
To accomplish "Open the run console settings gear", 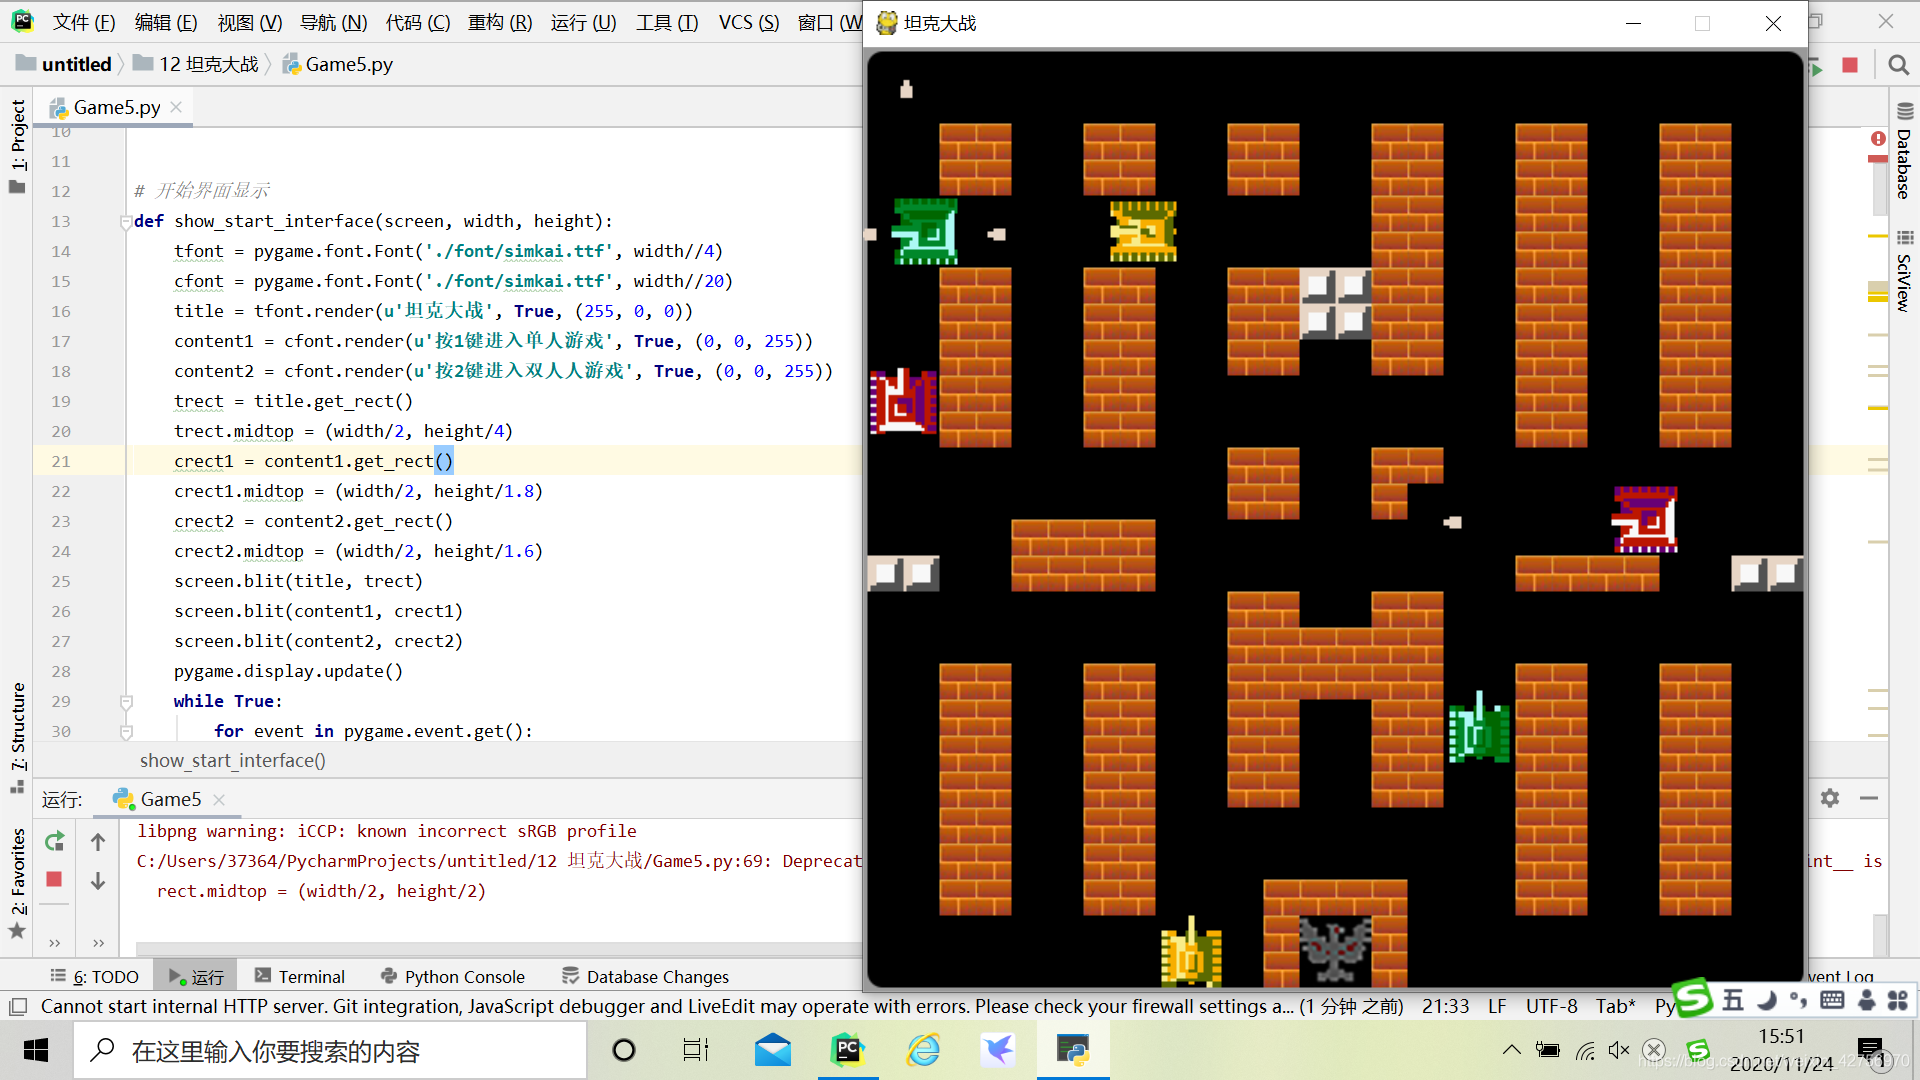I will click(x=1830, y=798).
